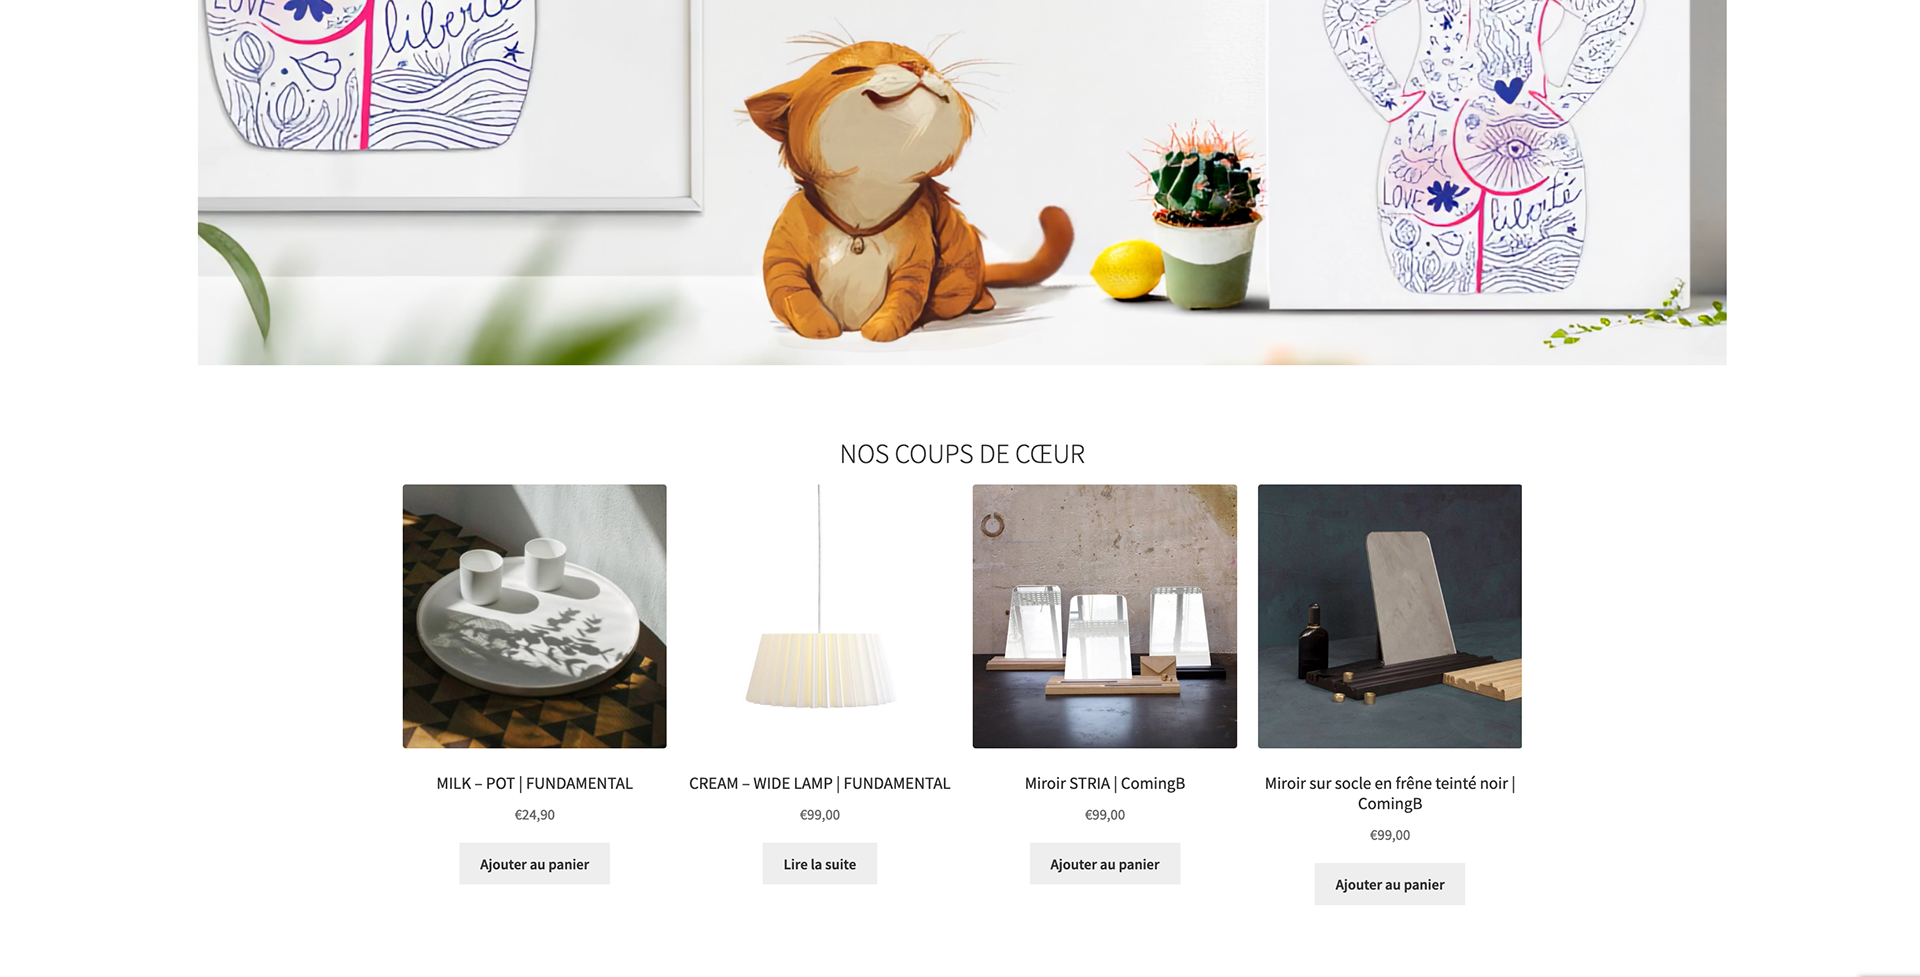Open the CREAM – WIDE LAMP | FUNDAMENTAL link
This screenshot has width=1920, height=977.
(819, 783)
